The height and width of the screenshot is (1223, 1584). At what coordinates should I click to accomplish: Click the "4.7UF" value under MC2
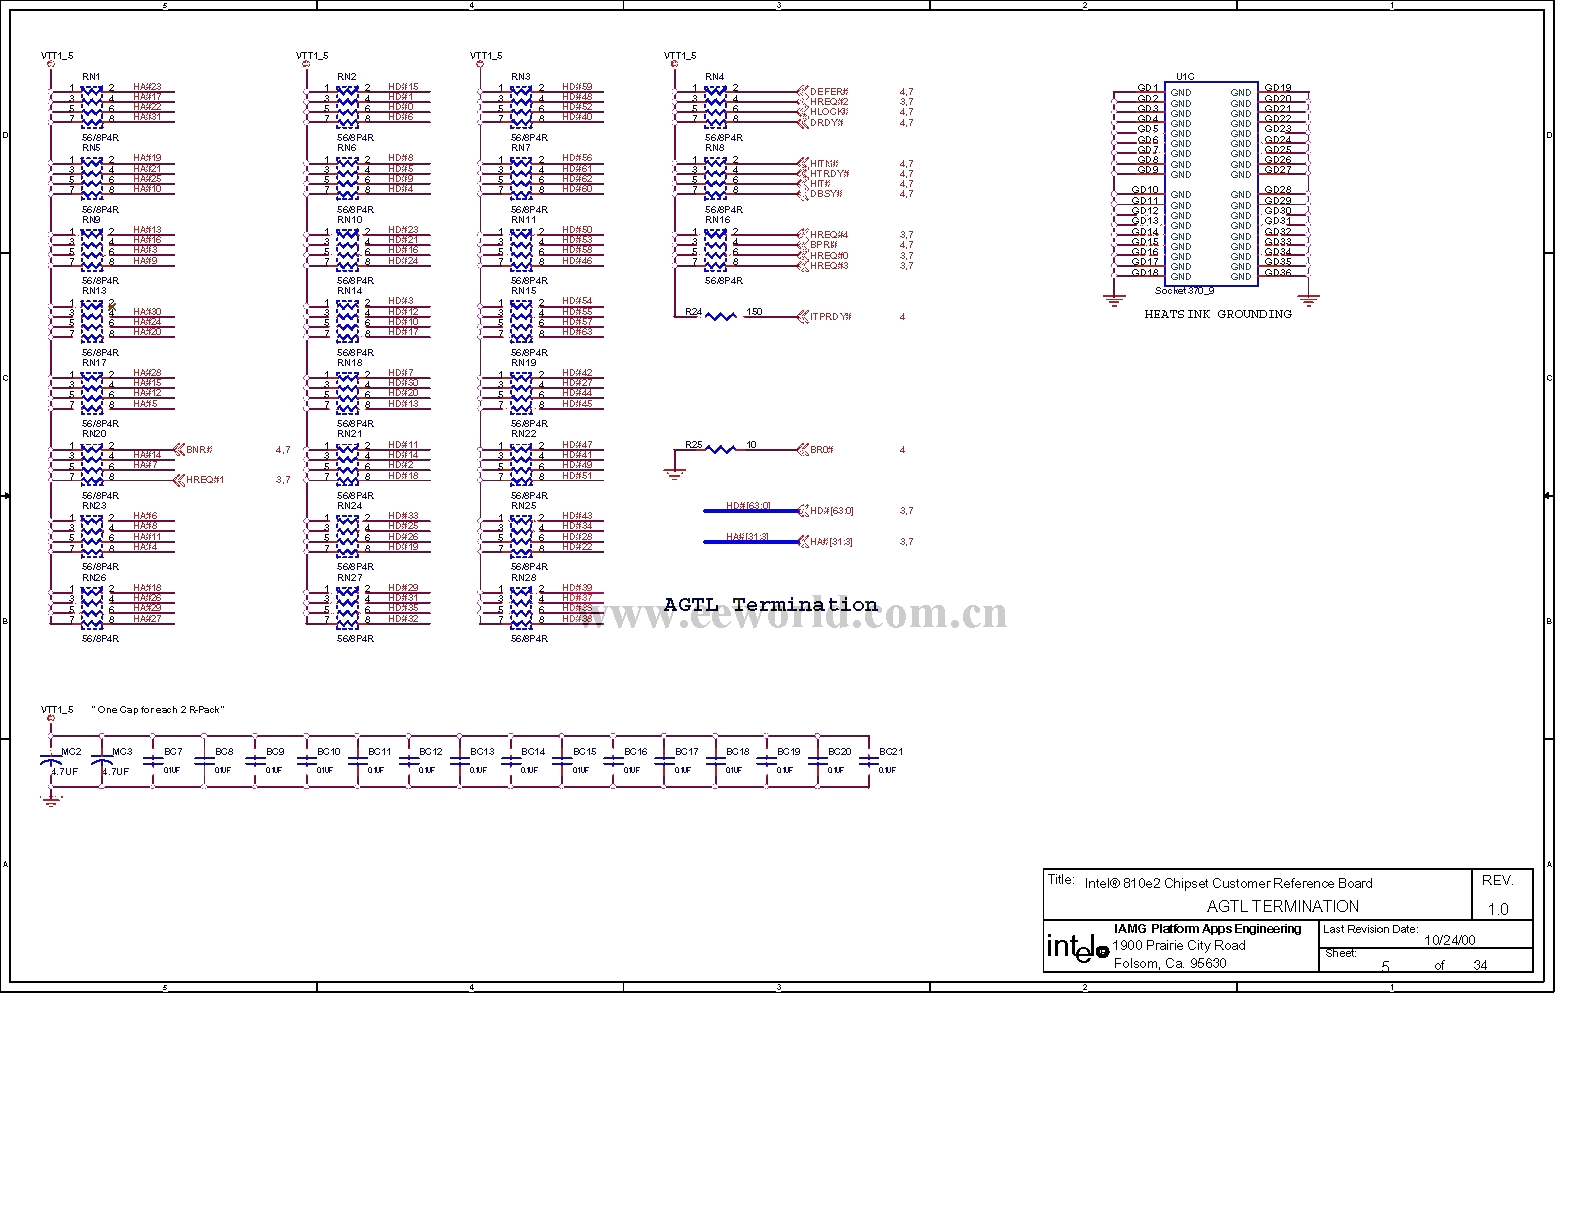pos(64,772)
